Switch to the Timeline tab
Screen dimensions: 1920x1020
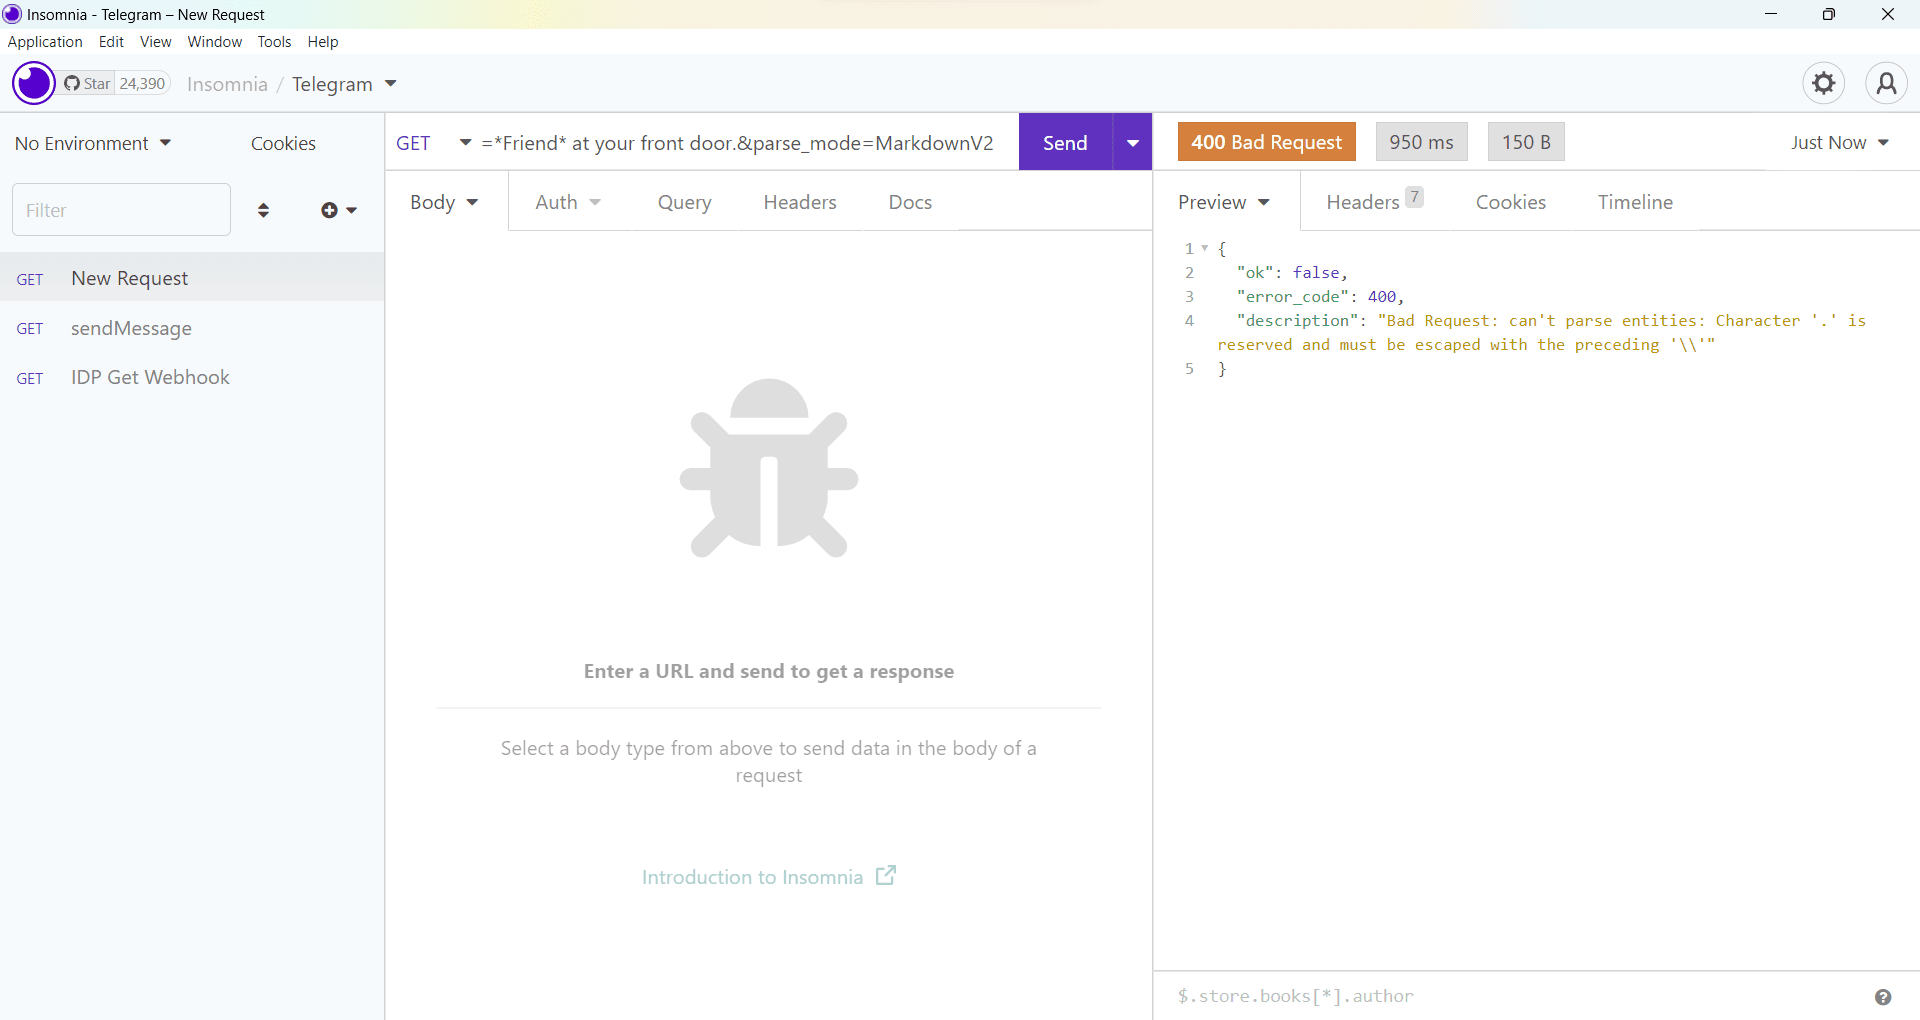coord(1635,202)
